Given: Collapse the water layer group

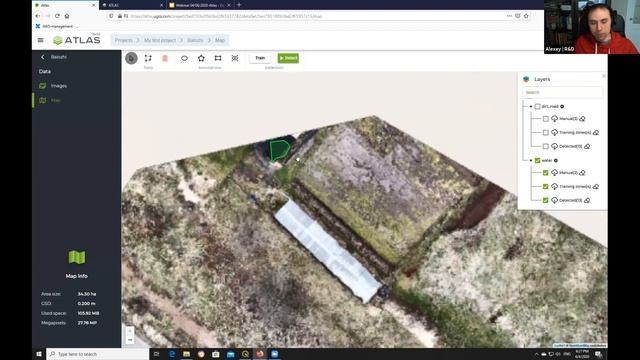Looking at the screenshot, I should [531, 160].
